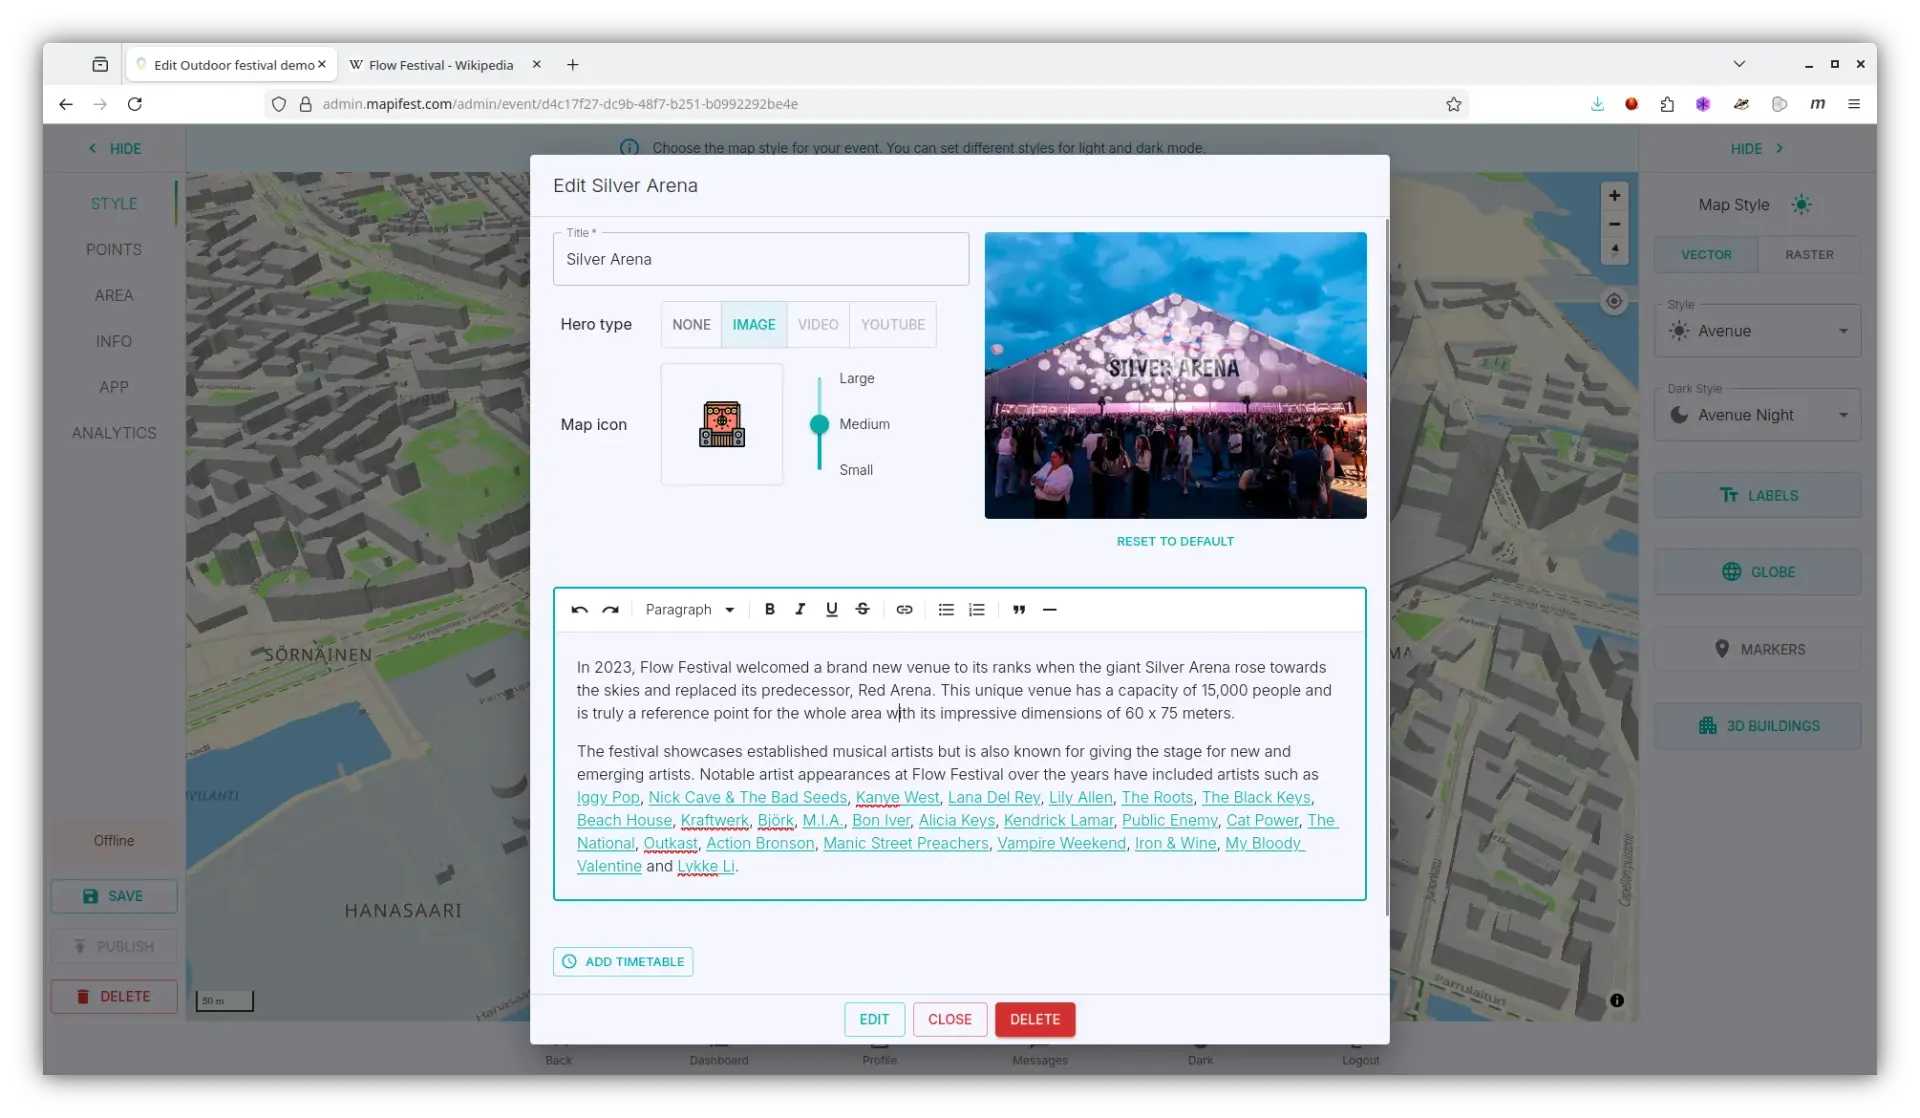Collapse the left sidebar with HIDE
Viewport: 1920px width, 1118px height.
(x=114, y=148)
